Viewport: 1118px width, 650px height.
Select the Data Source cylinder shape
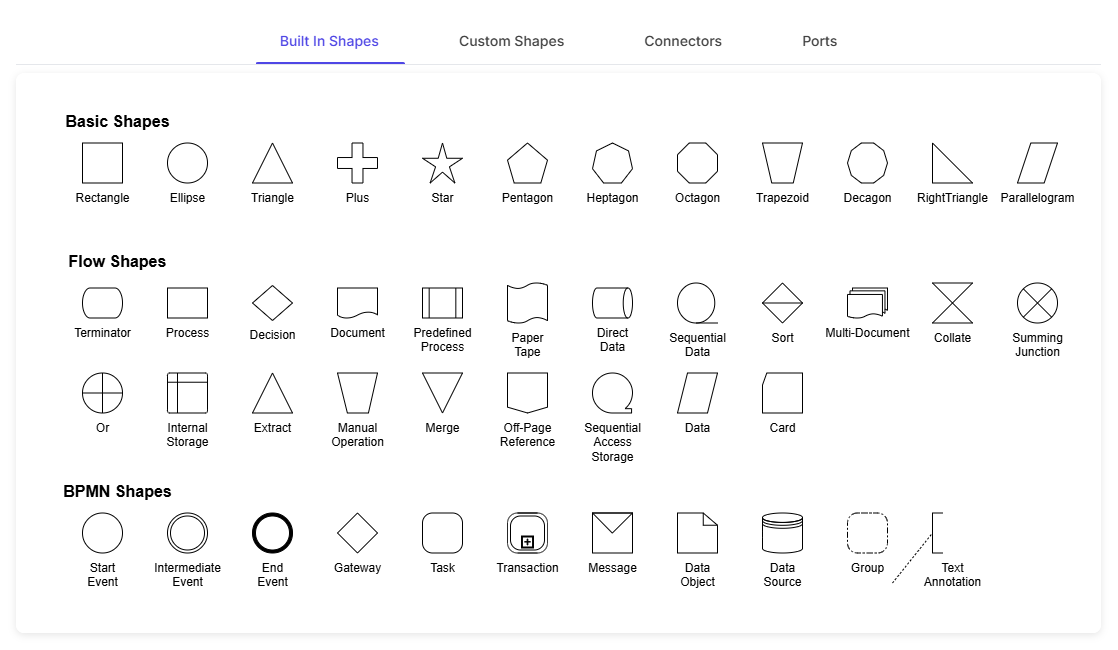(x=782, y=532)
